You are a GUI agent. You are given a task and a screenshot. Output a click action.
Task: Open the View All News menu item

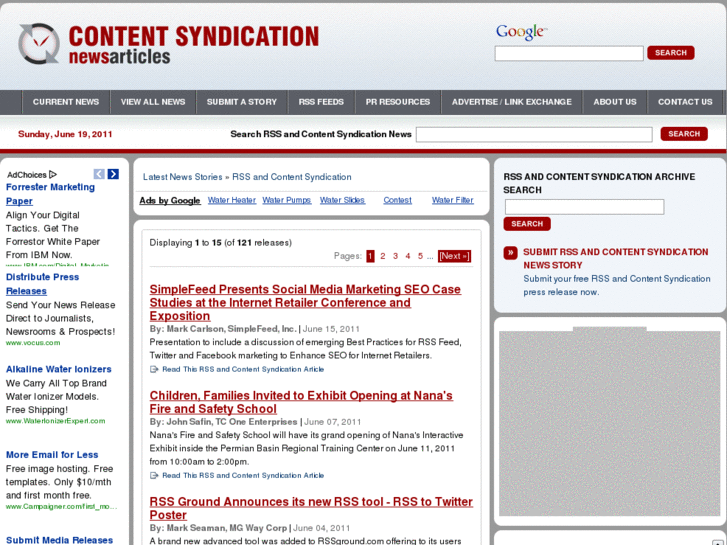[153, 102]
